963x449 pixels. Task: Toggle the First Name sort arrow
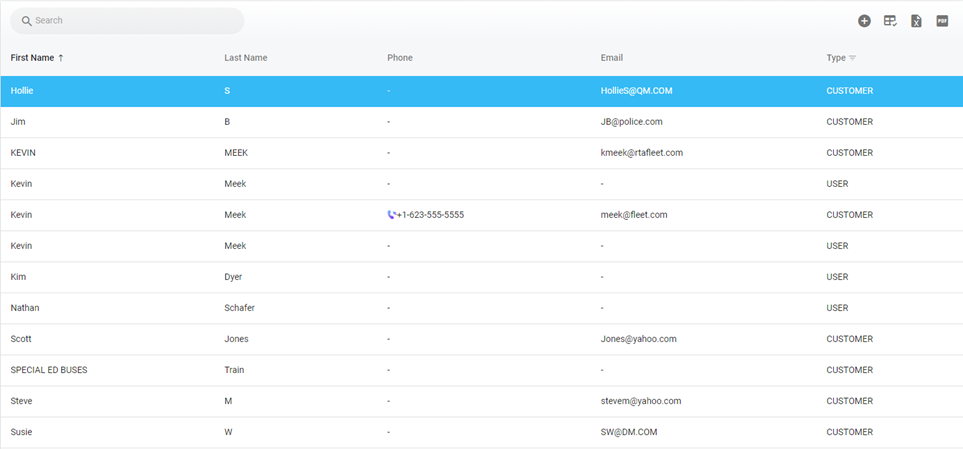(61, 58)
